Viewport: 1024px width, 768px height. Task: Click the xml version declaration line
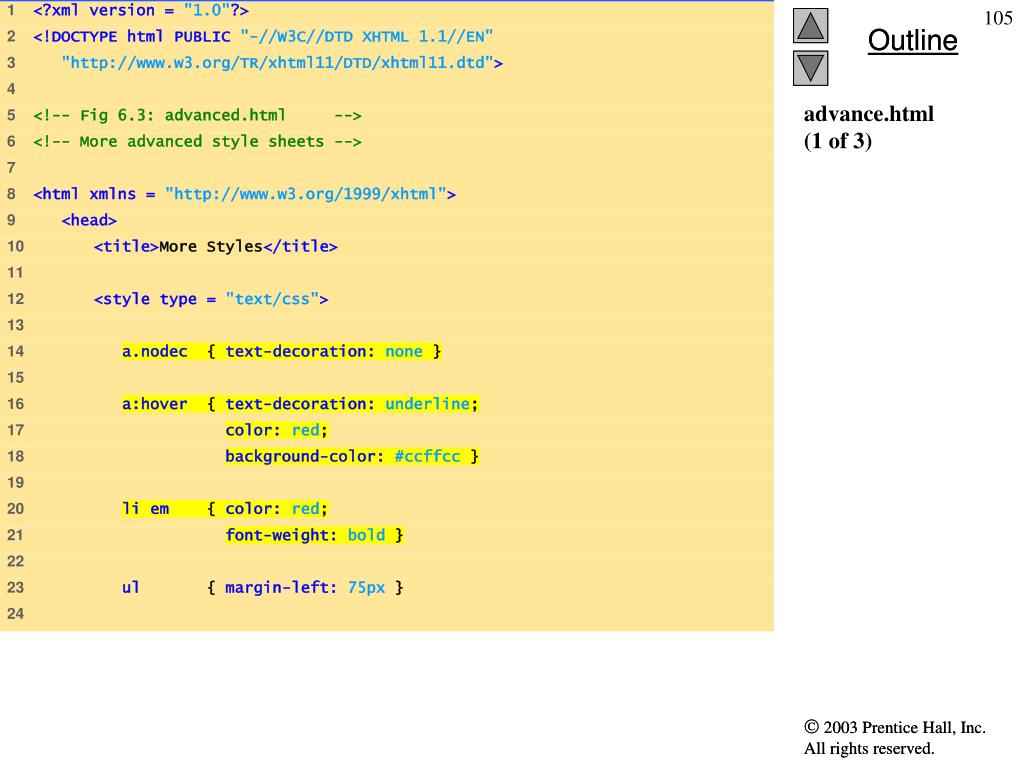click(x=141, y=11)
